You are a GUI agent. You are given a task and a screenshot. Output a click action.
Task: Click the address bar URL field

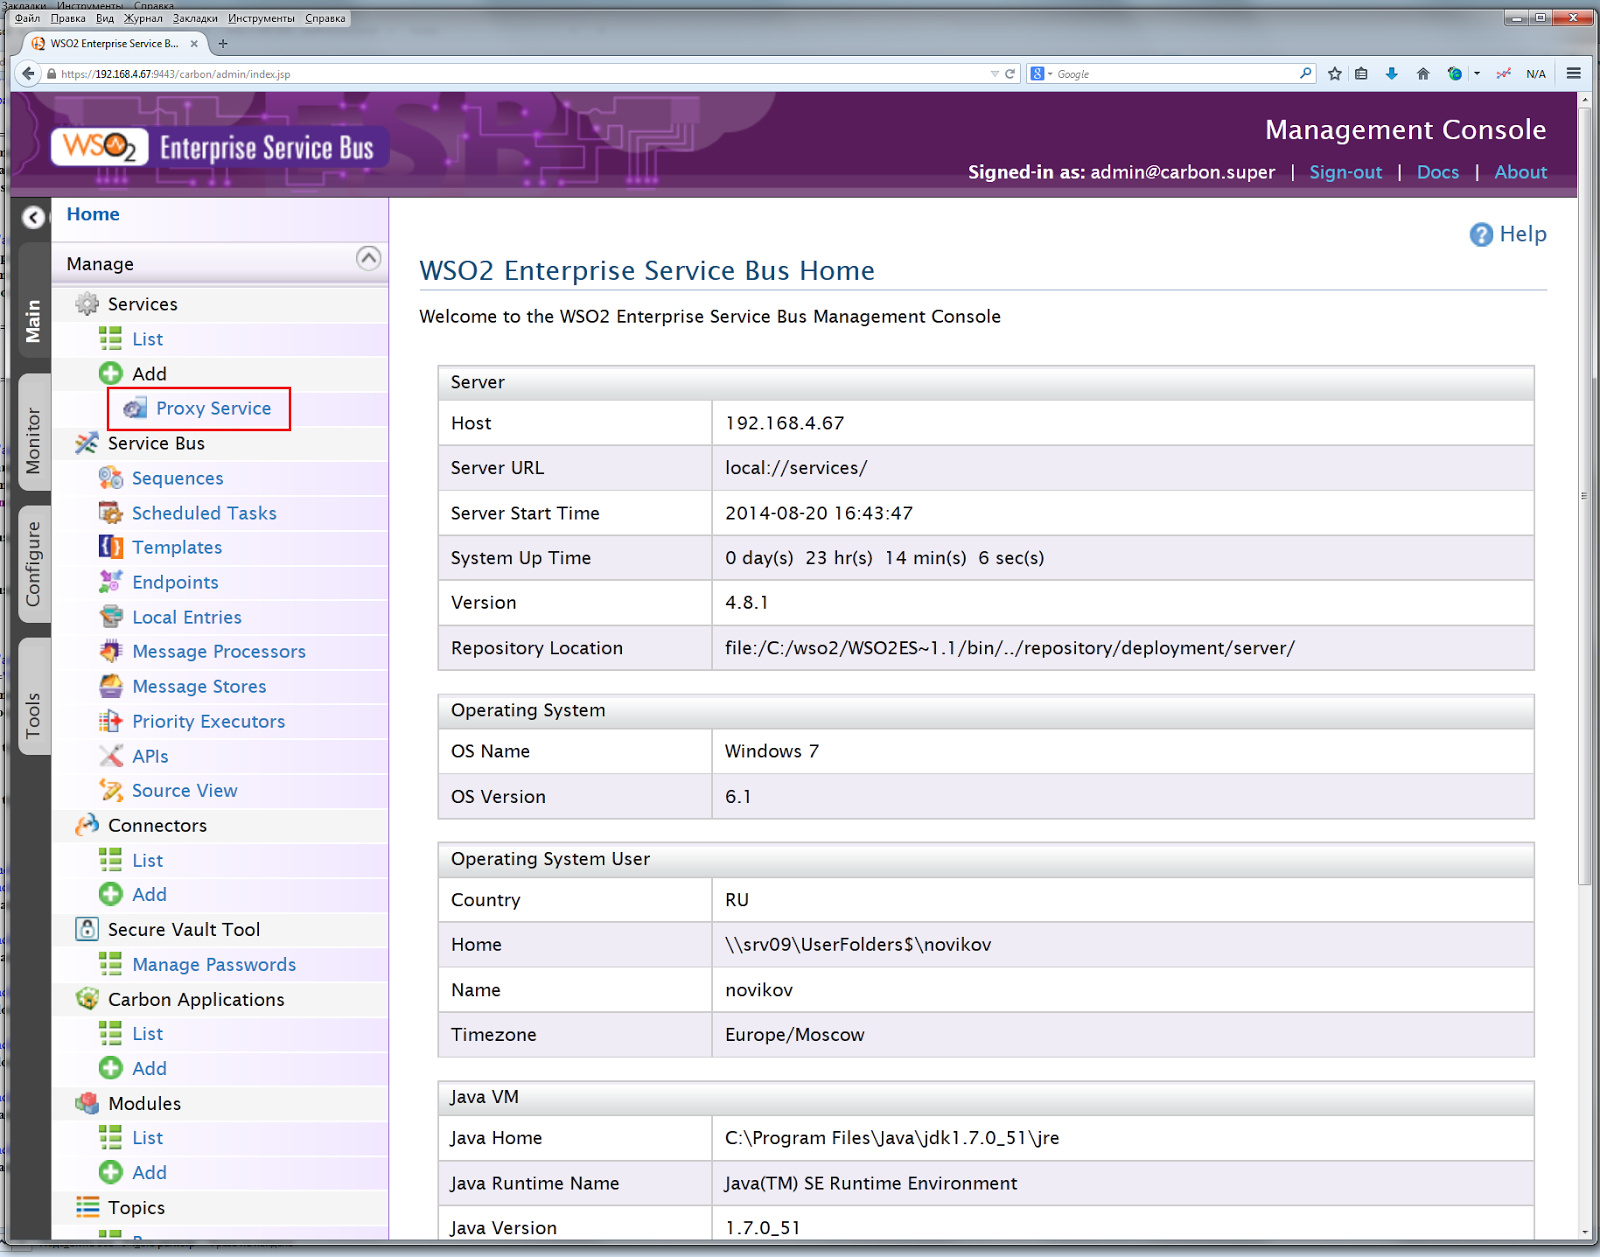tap(520, 73)
